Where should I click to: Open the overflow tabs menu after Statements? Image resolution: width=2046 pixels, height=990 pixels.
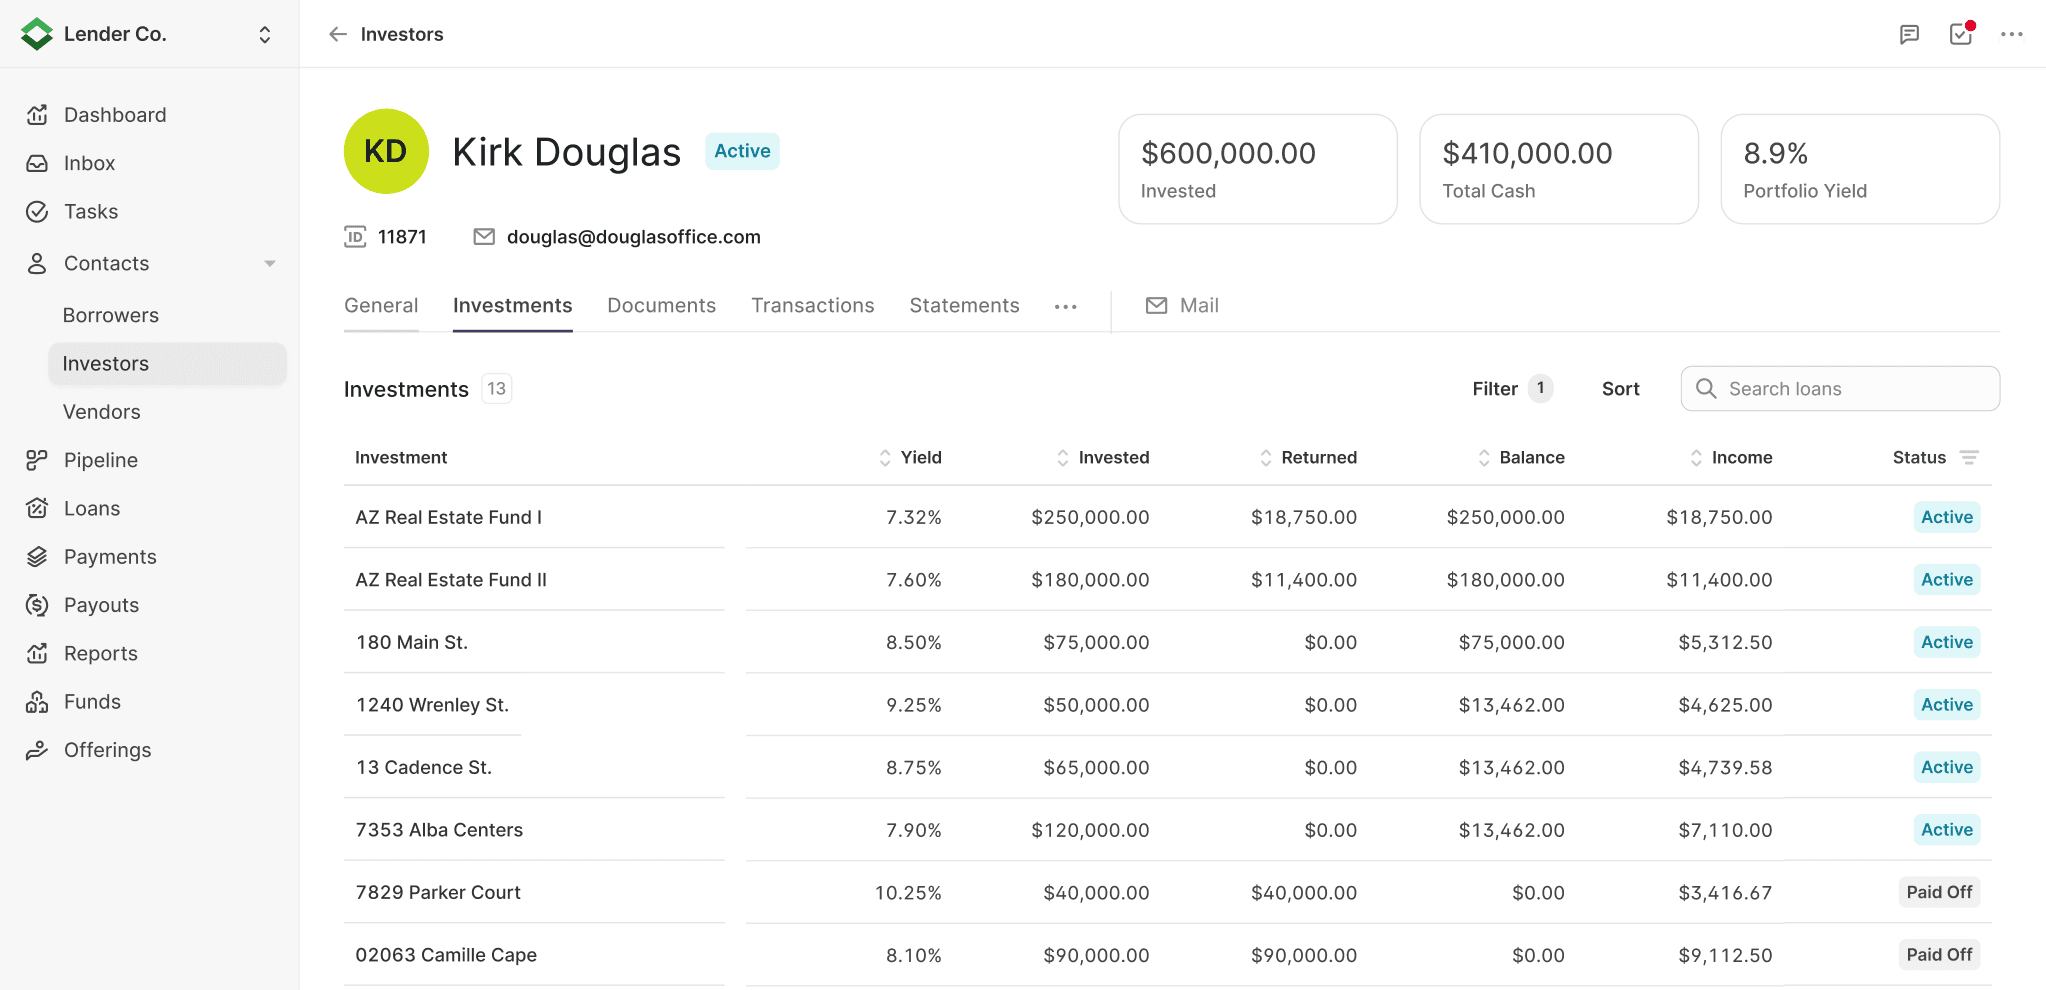pos(1065,306)
